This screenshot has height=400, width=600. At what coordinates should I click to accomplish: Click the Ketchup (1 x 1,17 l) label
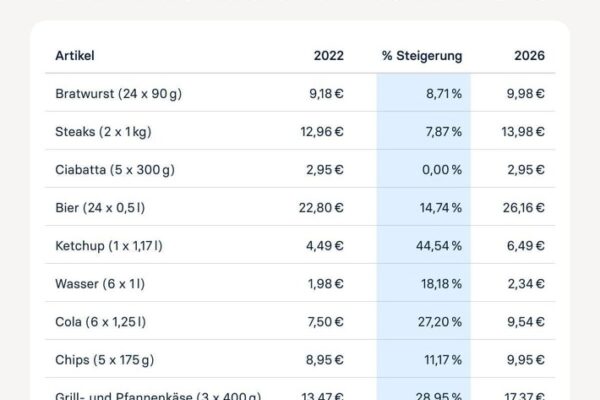[x=109, y=246]
